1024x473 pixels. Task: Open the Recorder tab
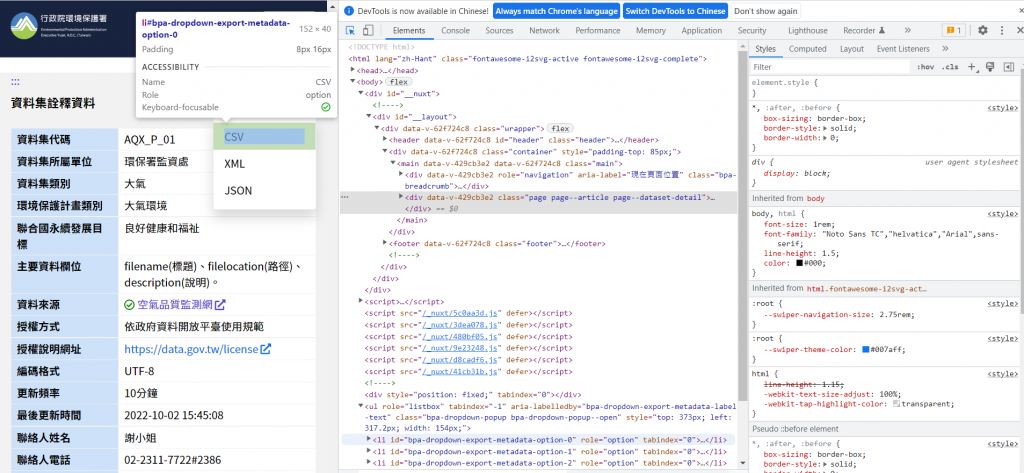863,30
